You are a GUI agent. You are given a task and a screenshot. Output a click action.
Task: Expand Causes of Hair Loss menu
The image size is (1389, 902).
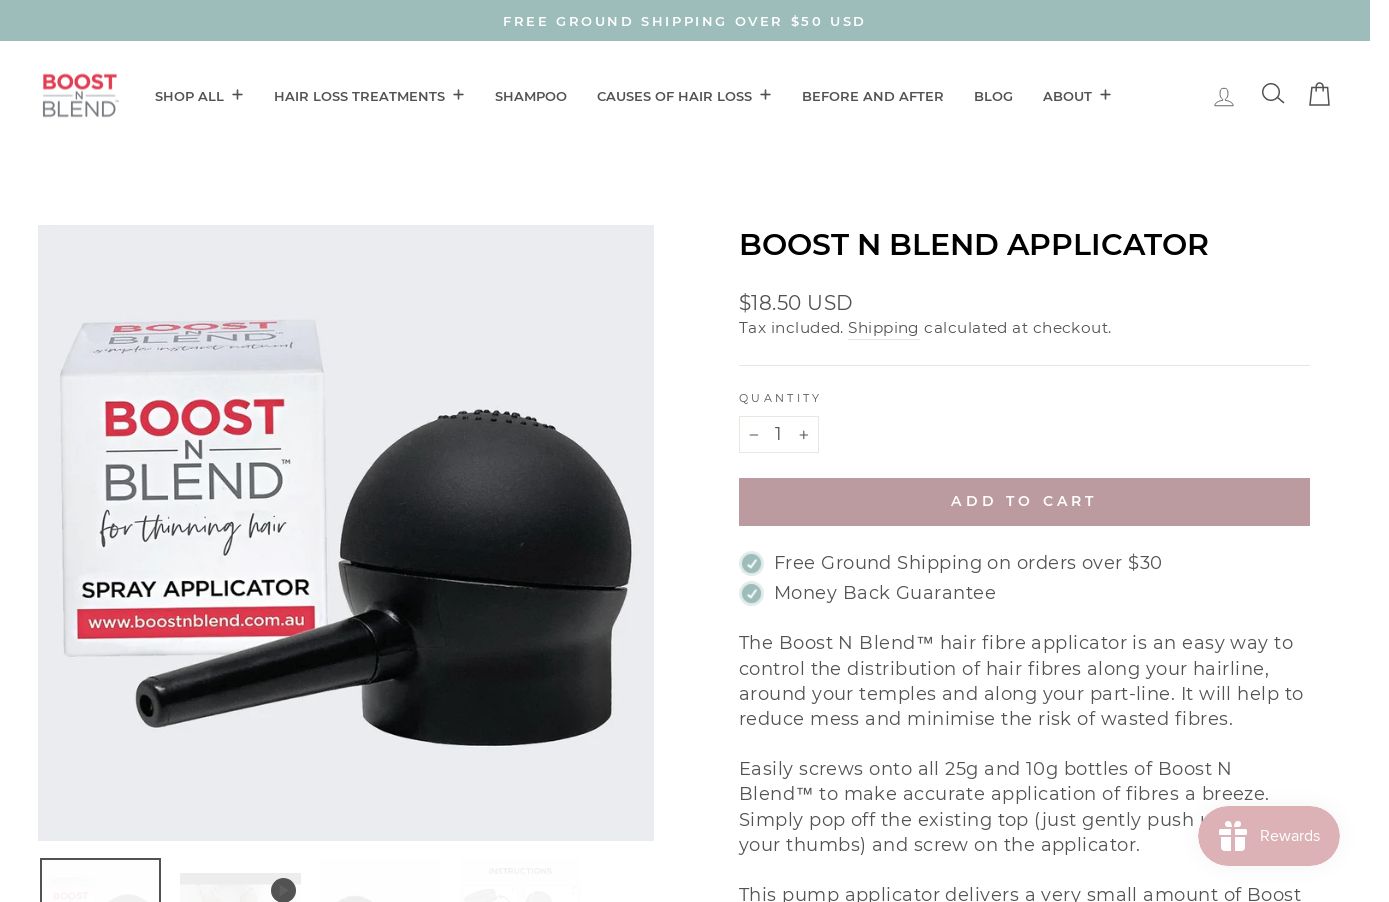point(684,96)
